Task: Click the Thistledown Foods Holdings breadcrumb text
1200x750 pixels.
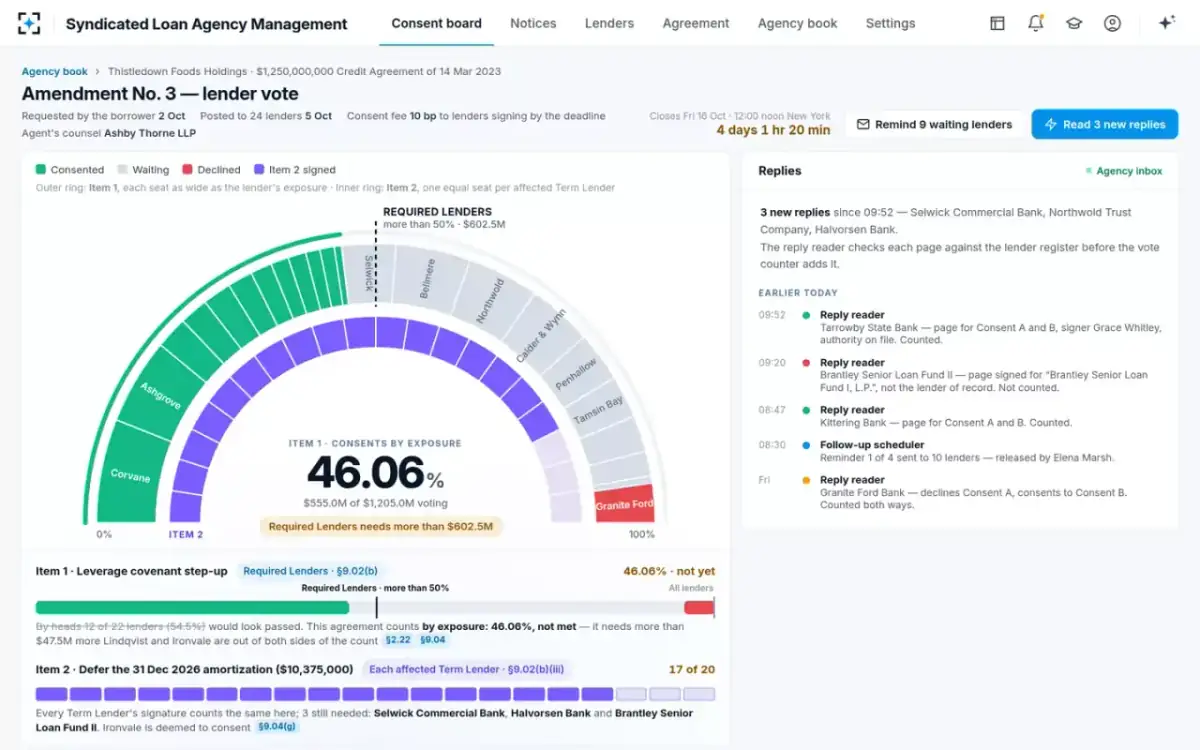Action: tap(178, 72)
